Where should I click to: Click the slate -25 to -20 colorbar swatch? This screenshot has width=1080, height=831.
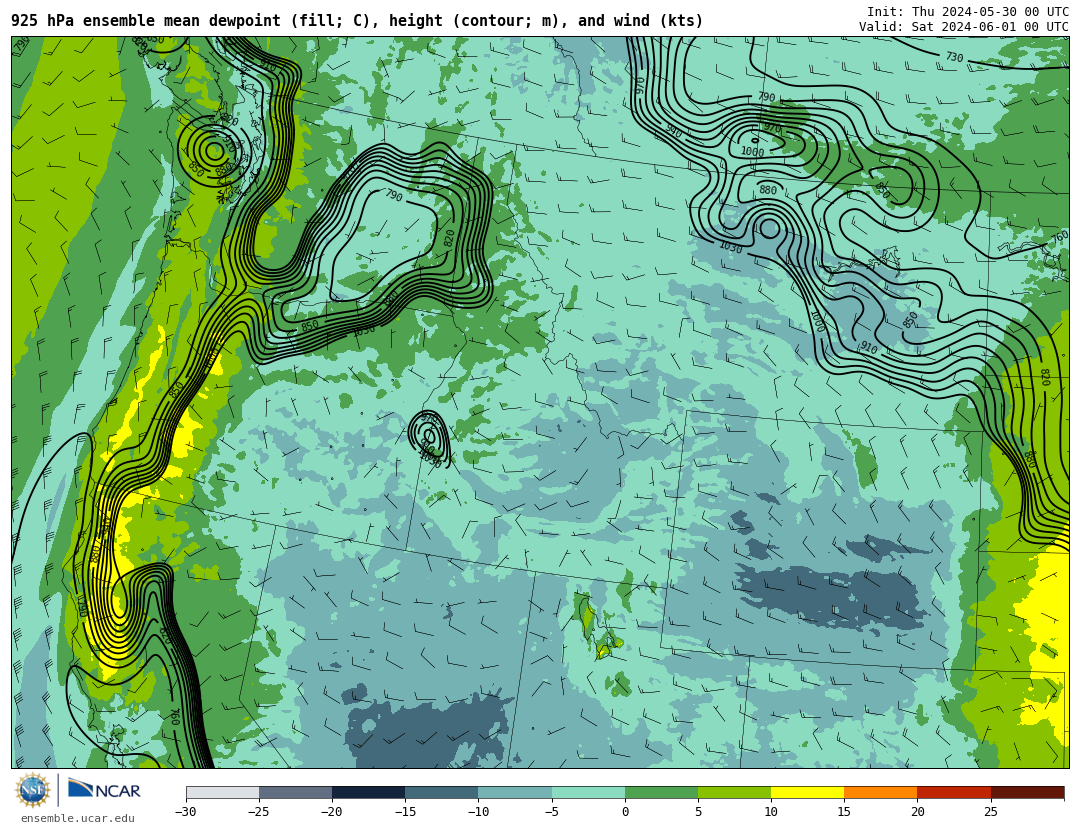pyautogui.click(x=295, y=792)
